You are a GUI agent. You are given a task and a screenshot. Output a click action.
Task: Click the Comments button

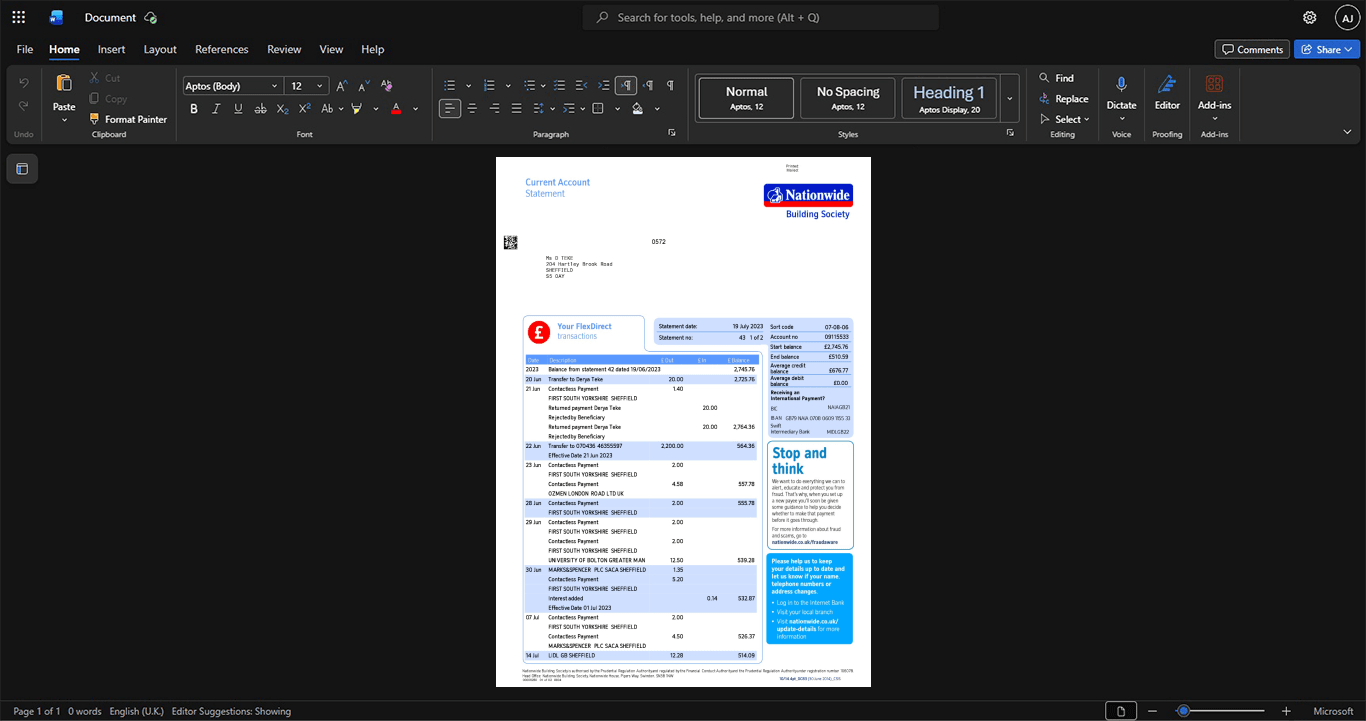pyautogui.click(x=1252, y=49)
